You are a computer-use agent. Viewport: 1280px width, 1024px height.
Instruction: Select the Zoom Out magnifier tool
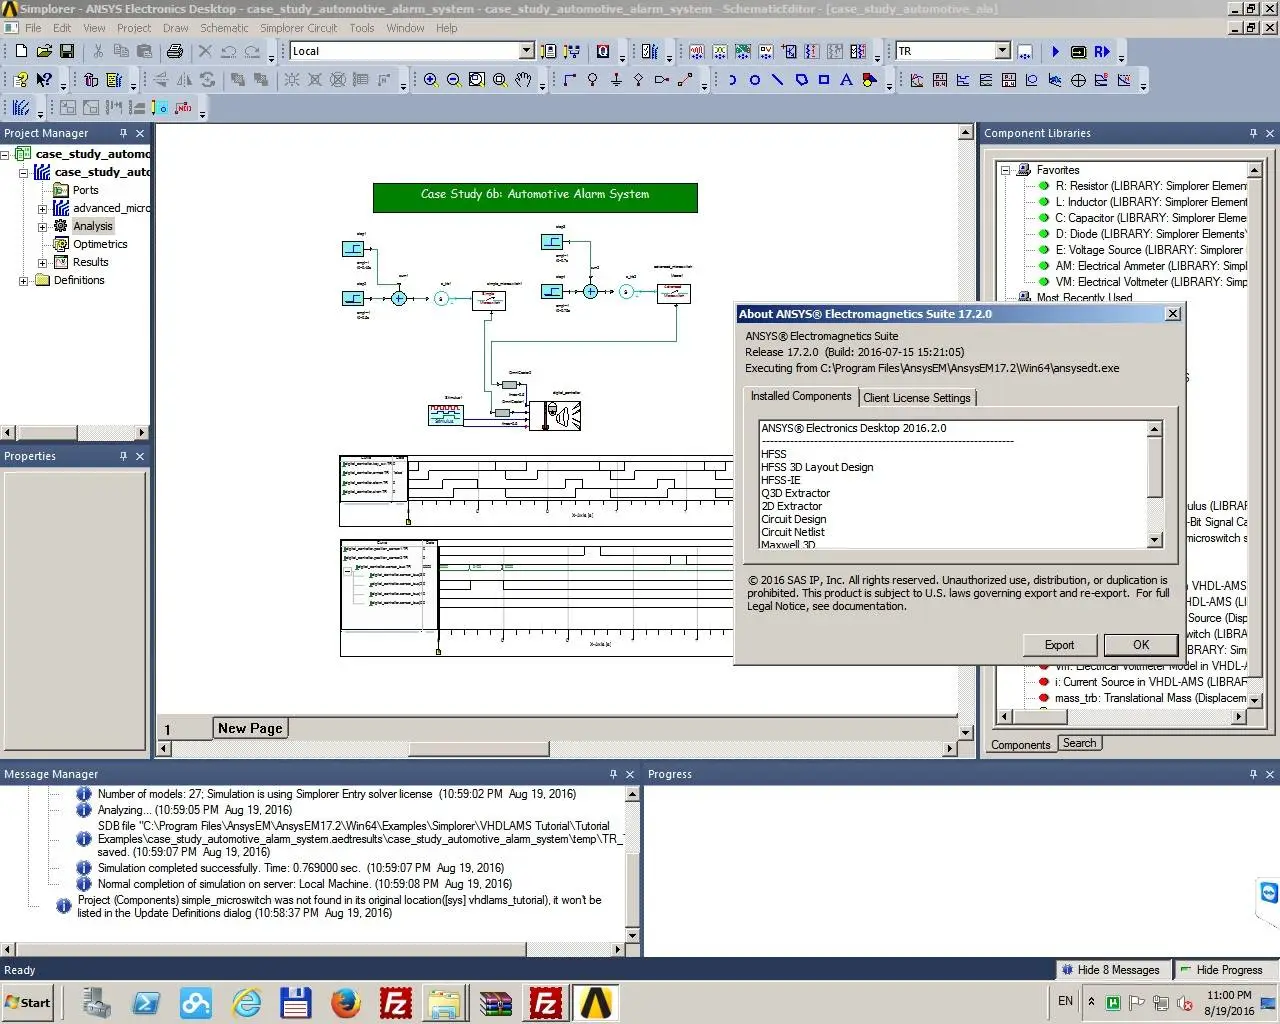tap(454, 80)
